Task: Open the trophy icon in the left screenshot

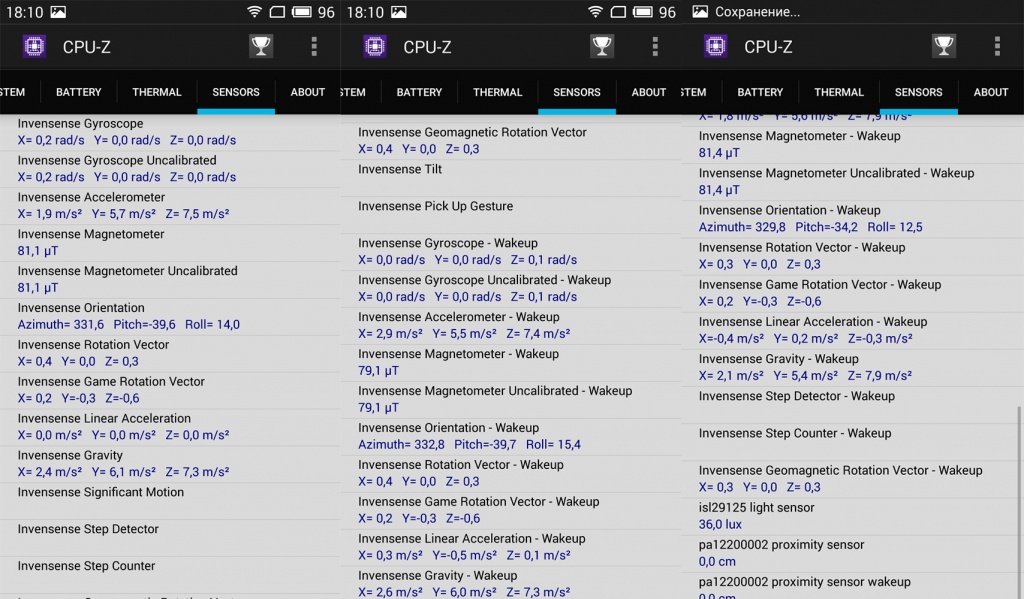Action: (x=261, y=46)
